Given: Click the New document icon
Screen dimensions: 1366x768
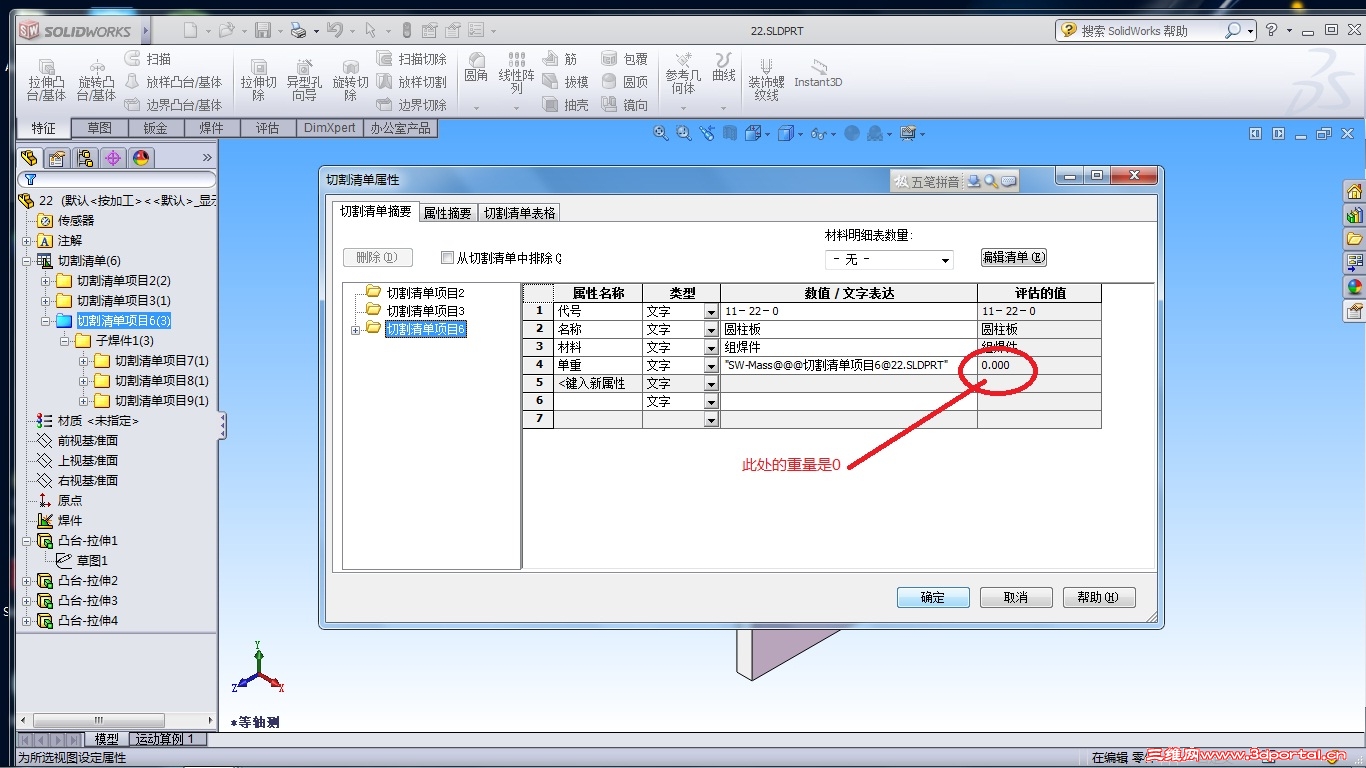Looking at the screenshot, I should point(191,31).
